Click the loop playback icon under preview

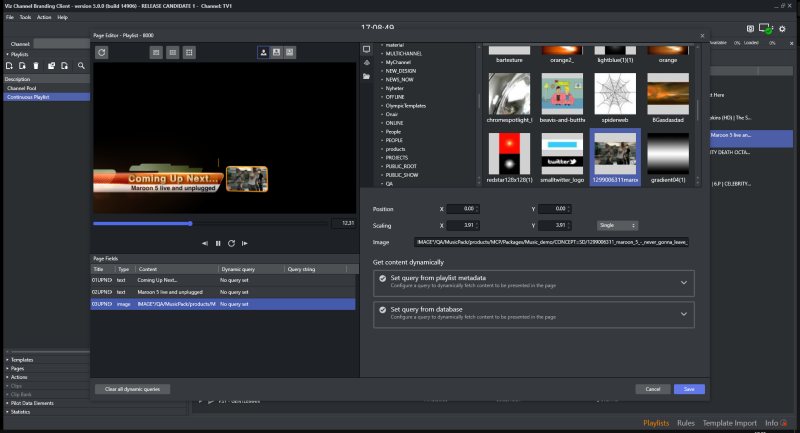coord(231,243)
